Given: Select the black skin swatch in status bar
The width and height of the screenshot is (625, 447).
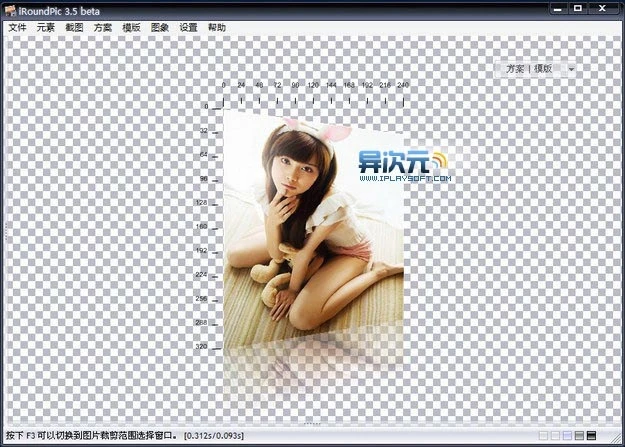Looking at the screenshot, I should (x=592, y=435).
